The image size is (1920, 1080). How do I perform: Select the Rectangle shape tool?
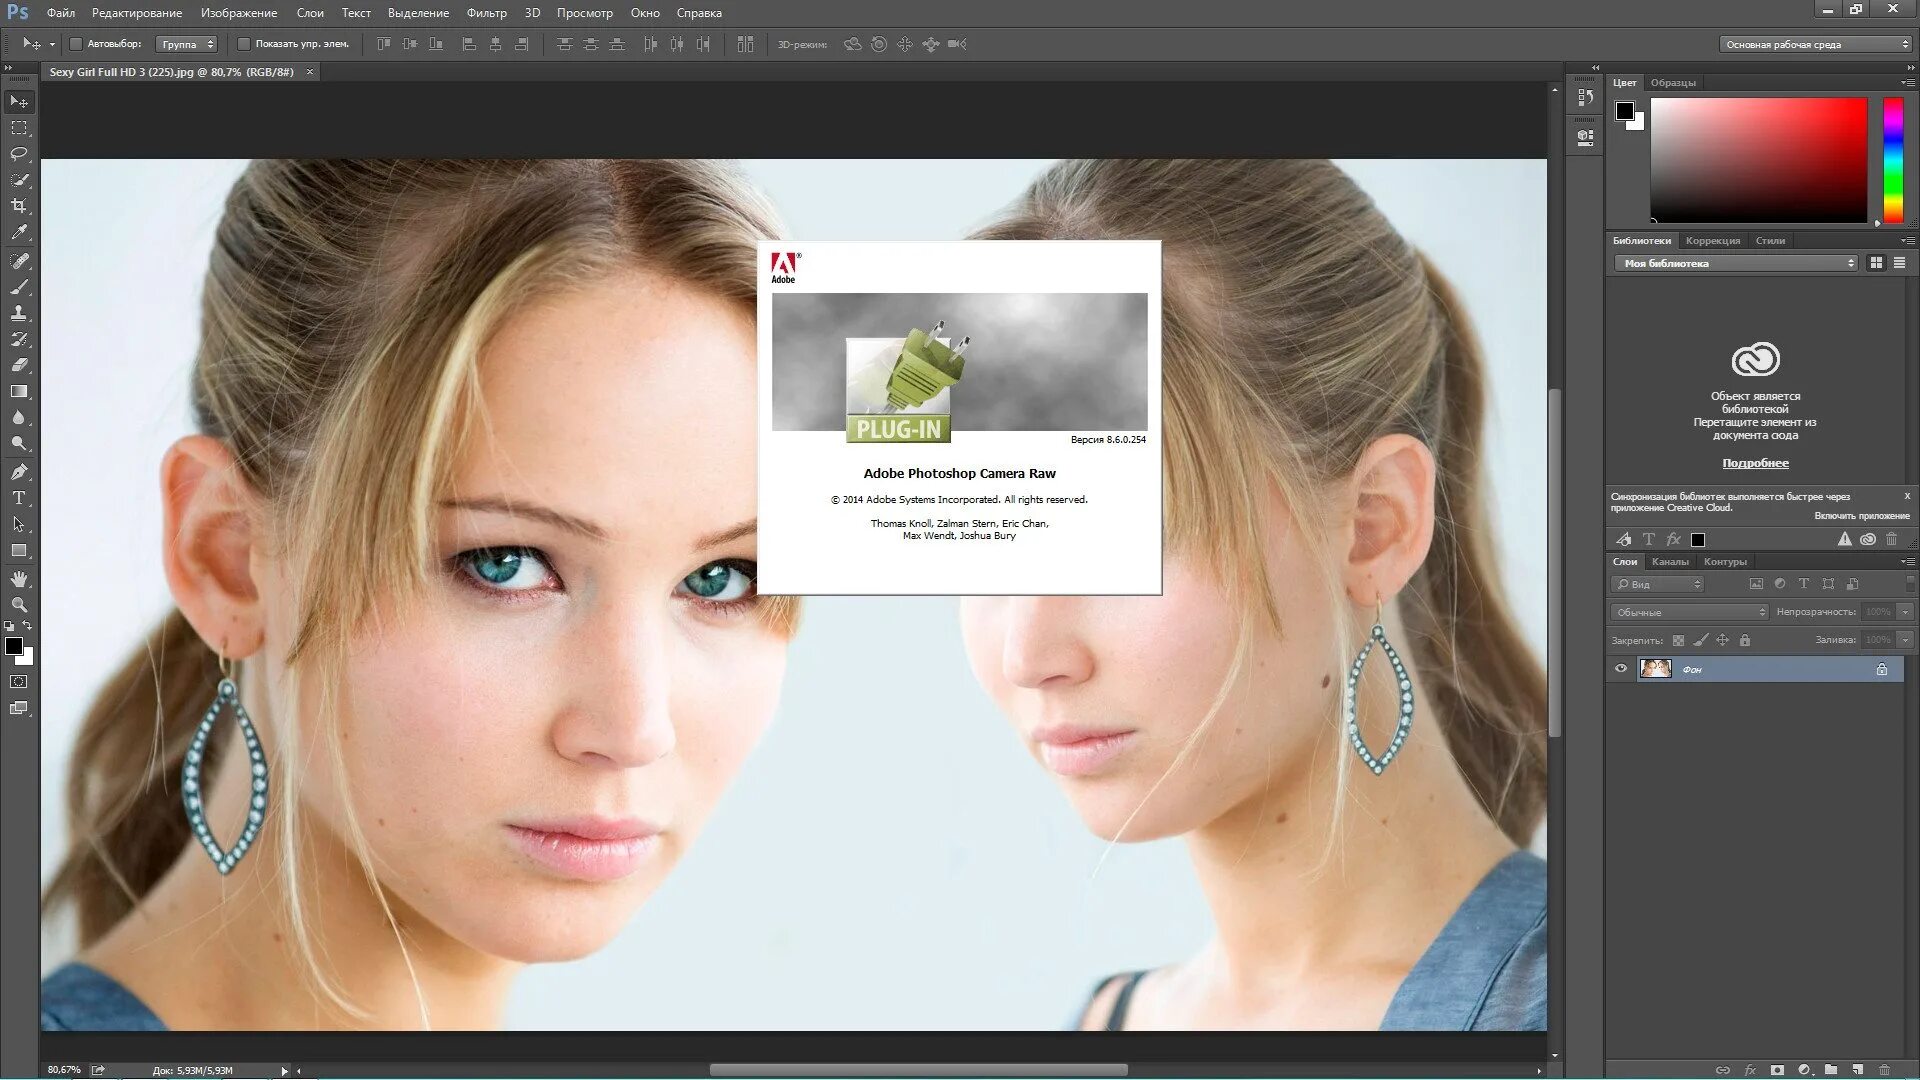click(19, 550)
